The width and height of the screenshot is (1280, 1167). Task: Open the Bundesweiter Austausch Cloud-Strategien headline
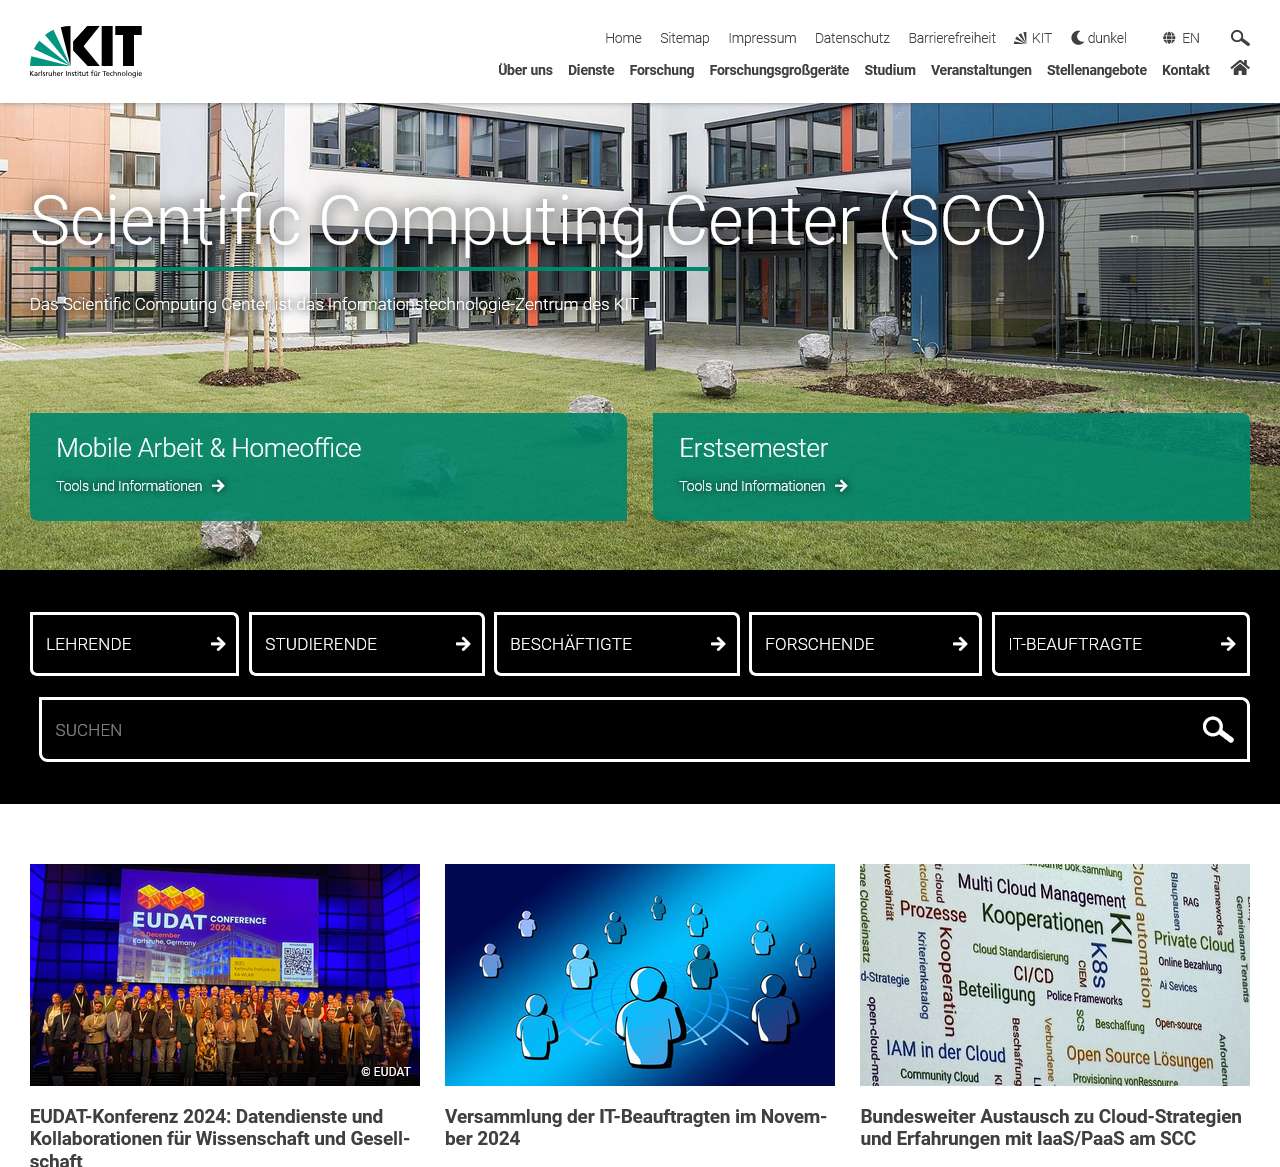pyautogui.click(x=1051, y=1127)
